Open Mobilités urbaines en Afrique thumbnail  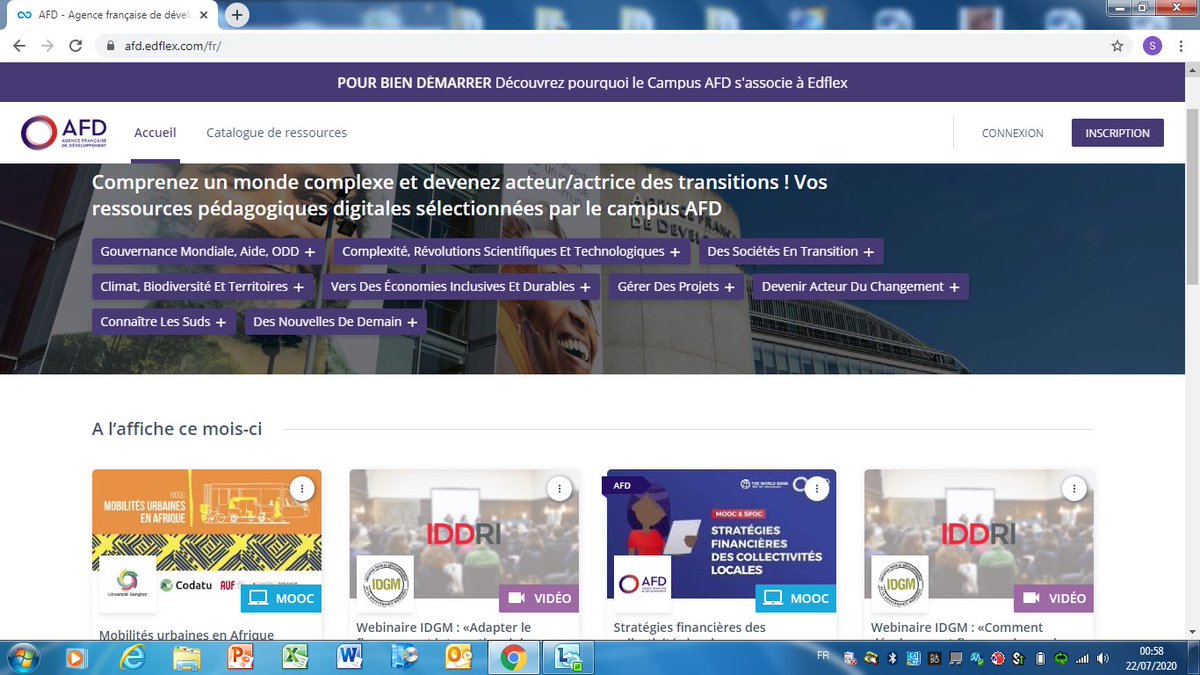pyautogui.click(x=207, y=540)
